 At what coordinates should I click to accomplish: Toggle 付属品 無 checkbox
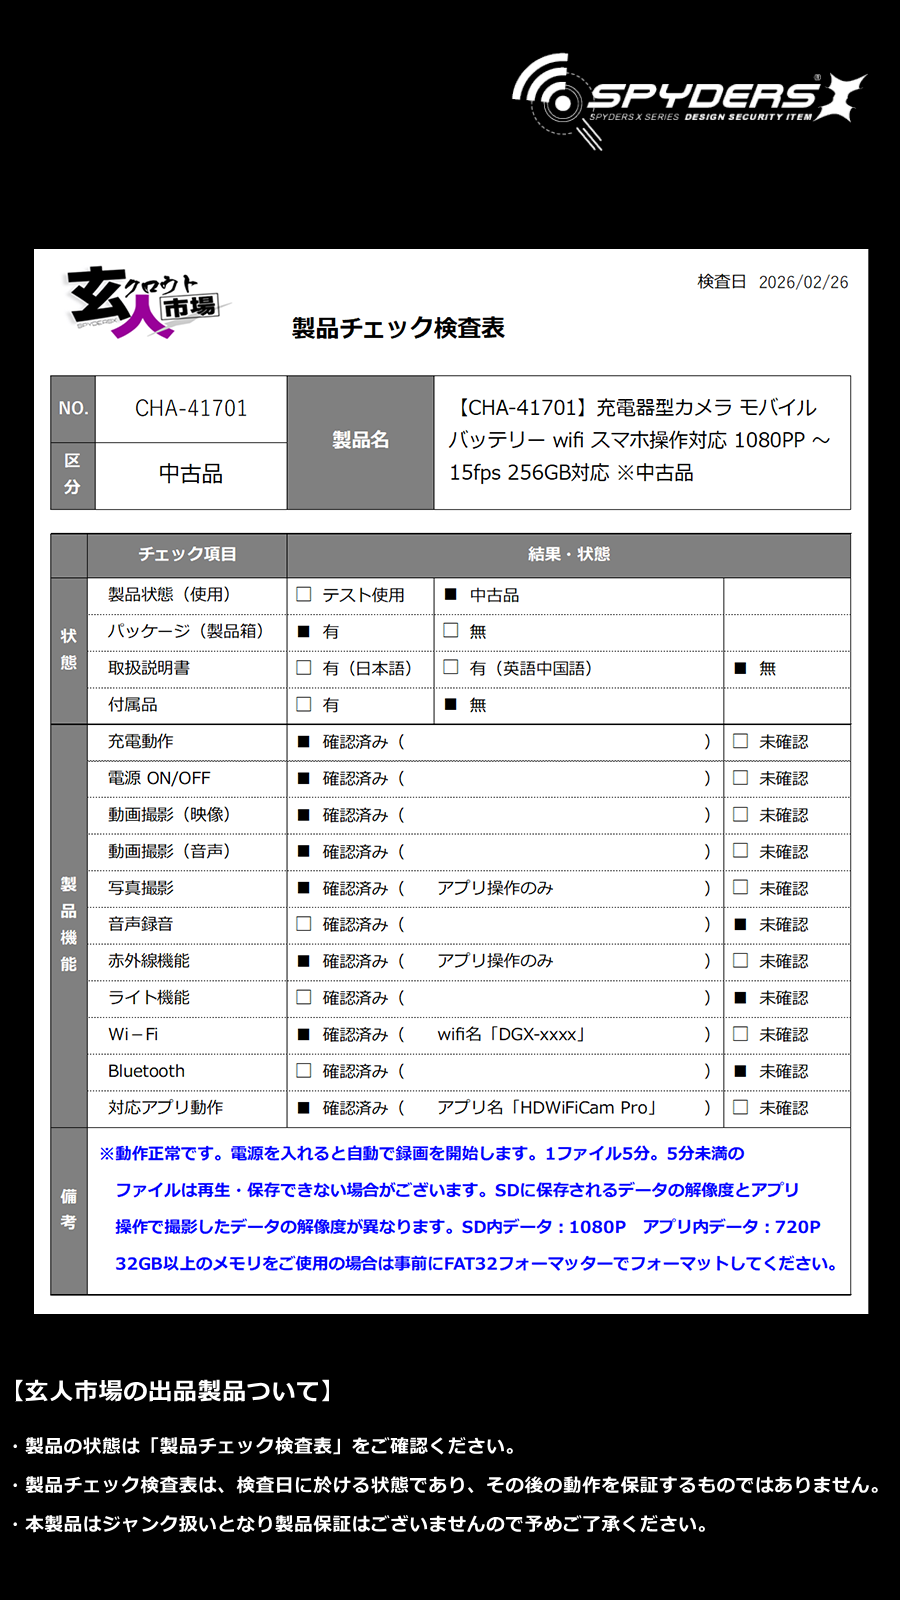(451, 705)
